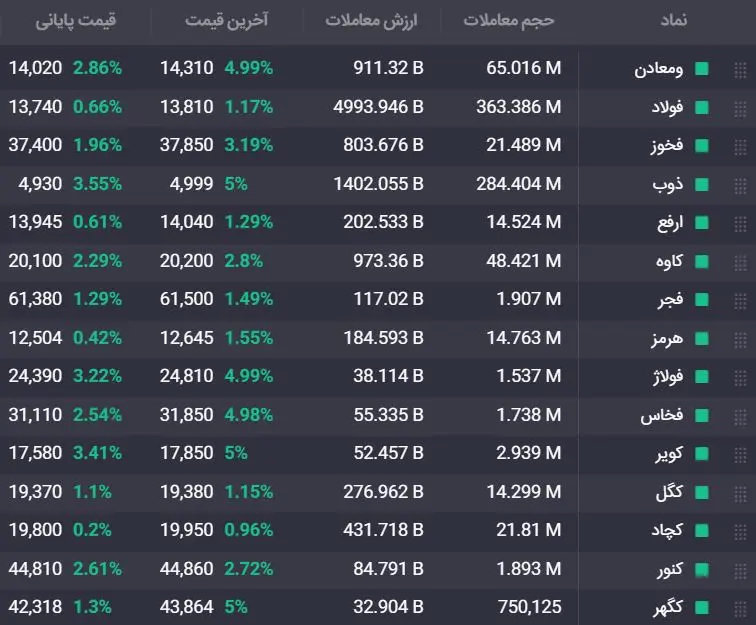Select the کگهر symbol name

tap(668, 607)
